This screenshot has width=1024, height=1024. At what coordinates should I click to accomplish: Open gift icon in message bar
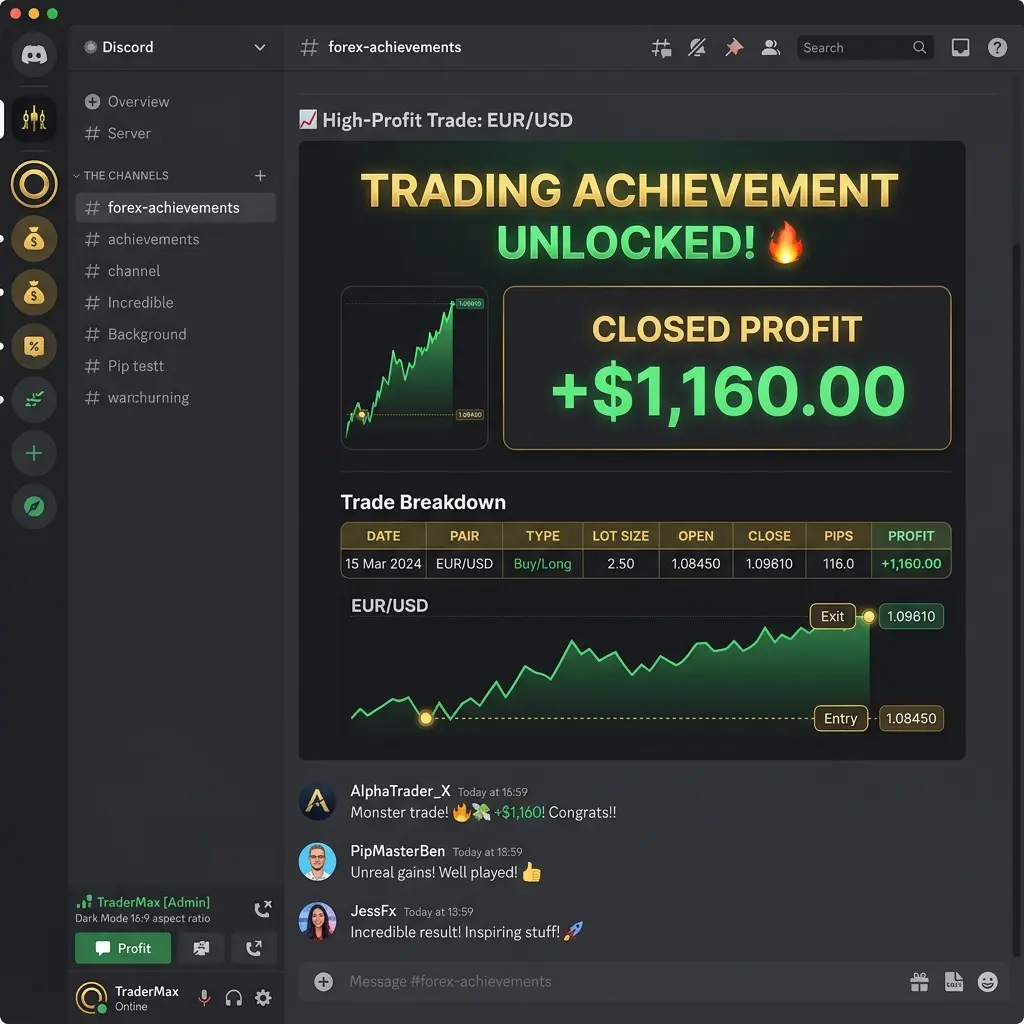[920, 982]
